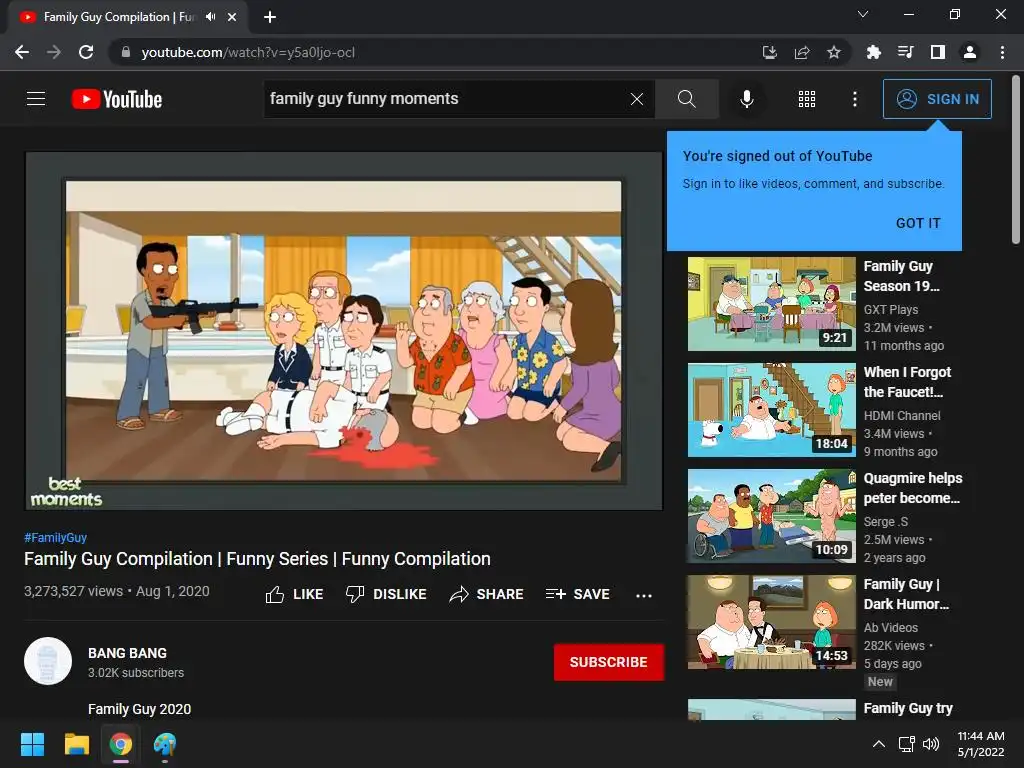Screen dimensions: 1024x768
Task: Open Family Guy Season 19 thumbnail
Action: 771,304
